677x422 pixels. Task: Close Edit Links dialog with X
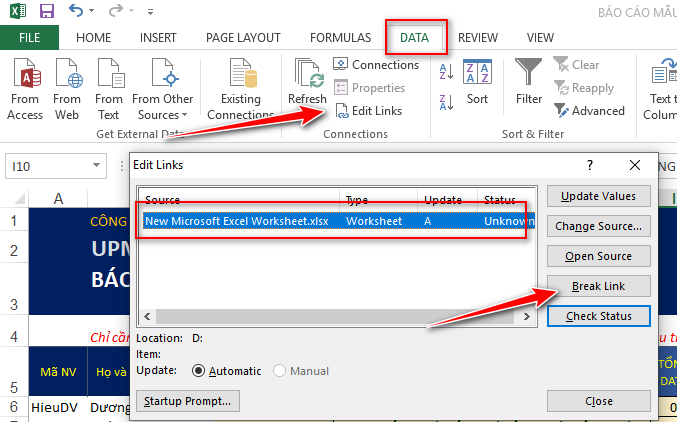[x=635, y=165]
